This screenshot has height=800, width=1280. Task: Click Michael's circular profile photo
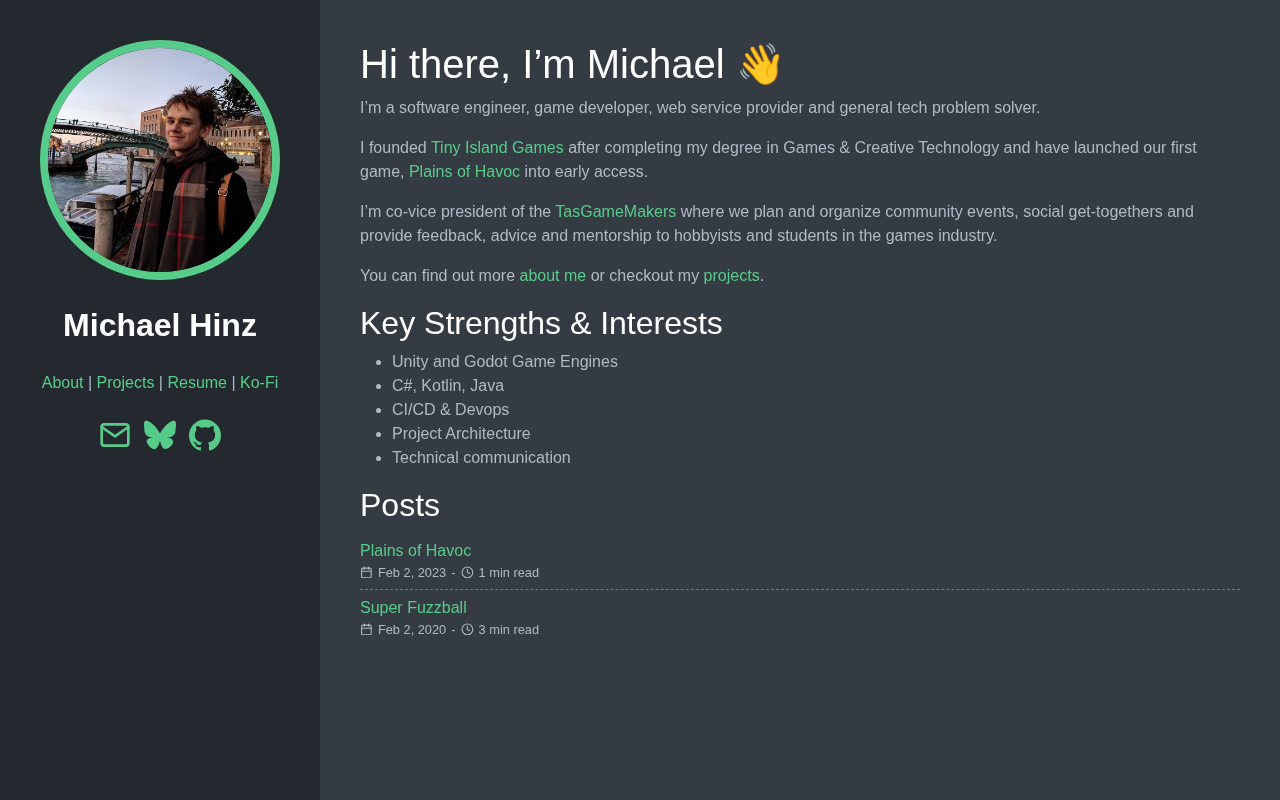160,160
